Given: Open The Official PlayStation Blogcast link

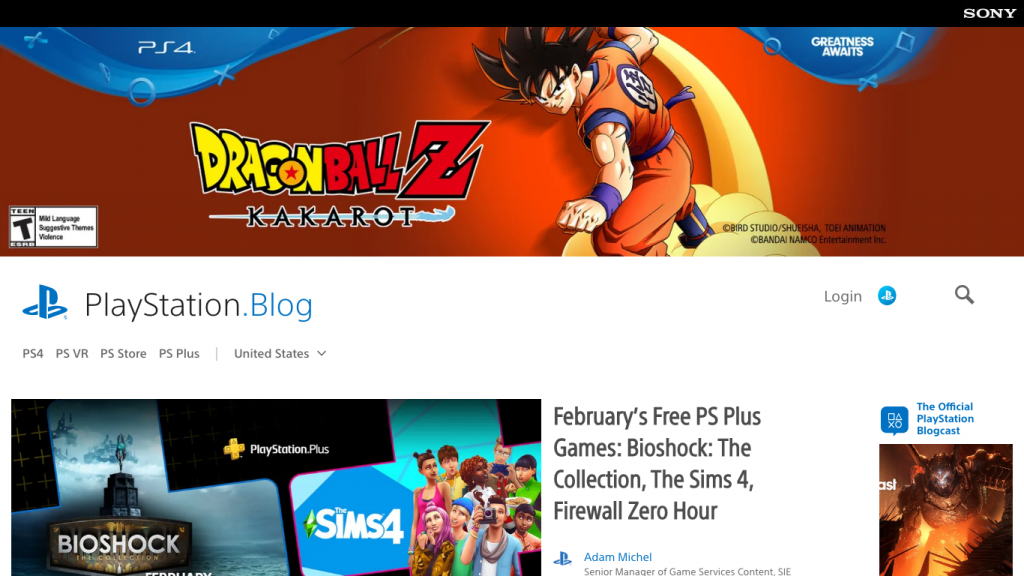Looking at the screenshot, I should point(945,419).
